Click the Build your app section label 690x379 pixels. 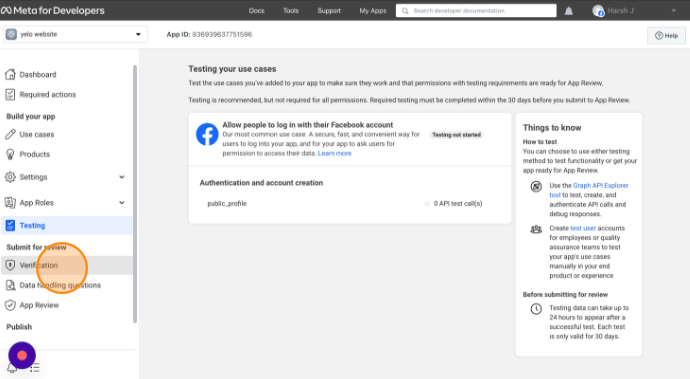[31, 116]
